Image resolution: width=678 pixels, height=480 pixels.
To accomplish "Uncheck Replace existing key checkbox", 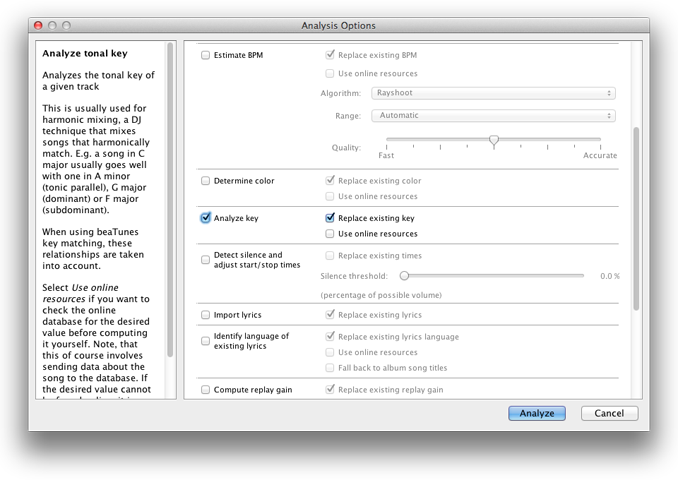I will [x=330, y=218].
